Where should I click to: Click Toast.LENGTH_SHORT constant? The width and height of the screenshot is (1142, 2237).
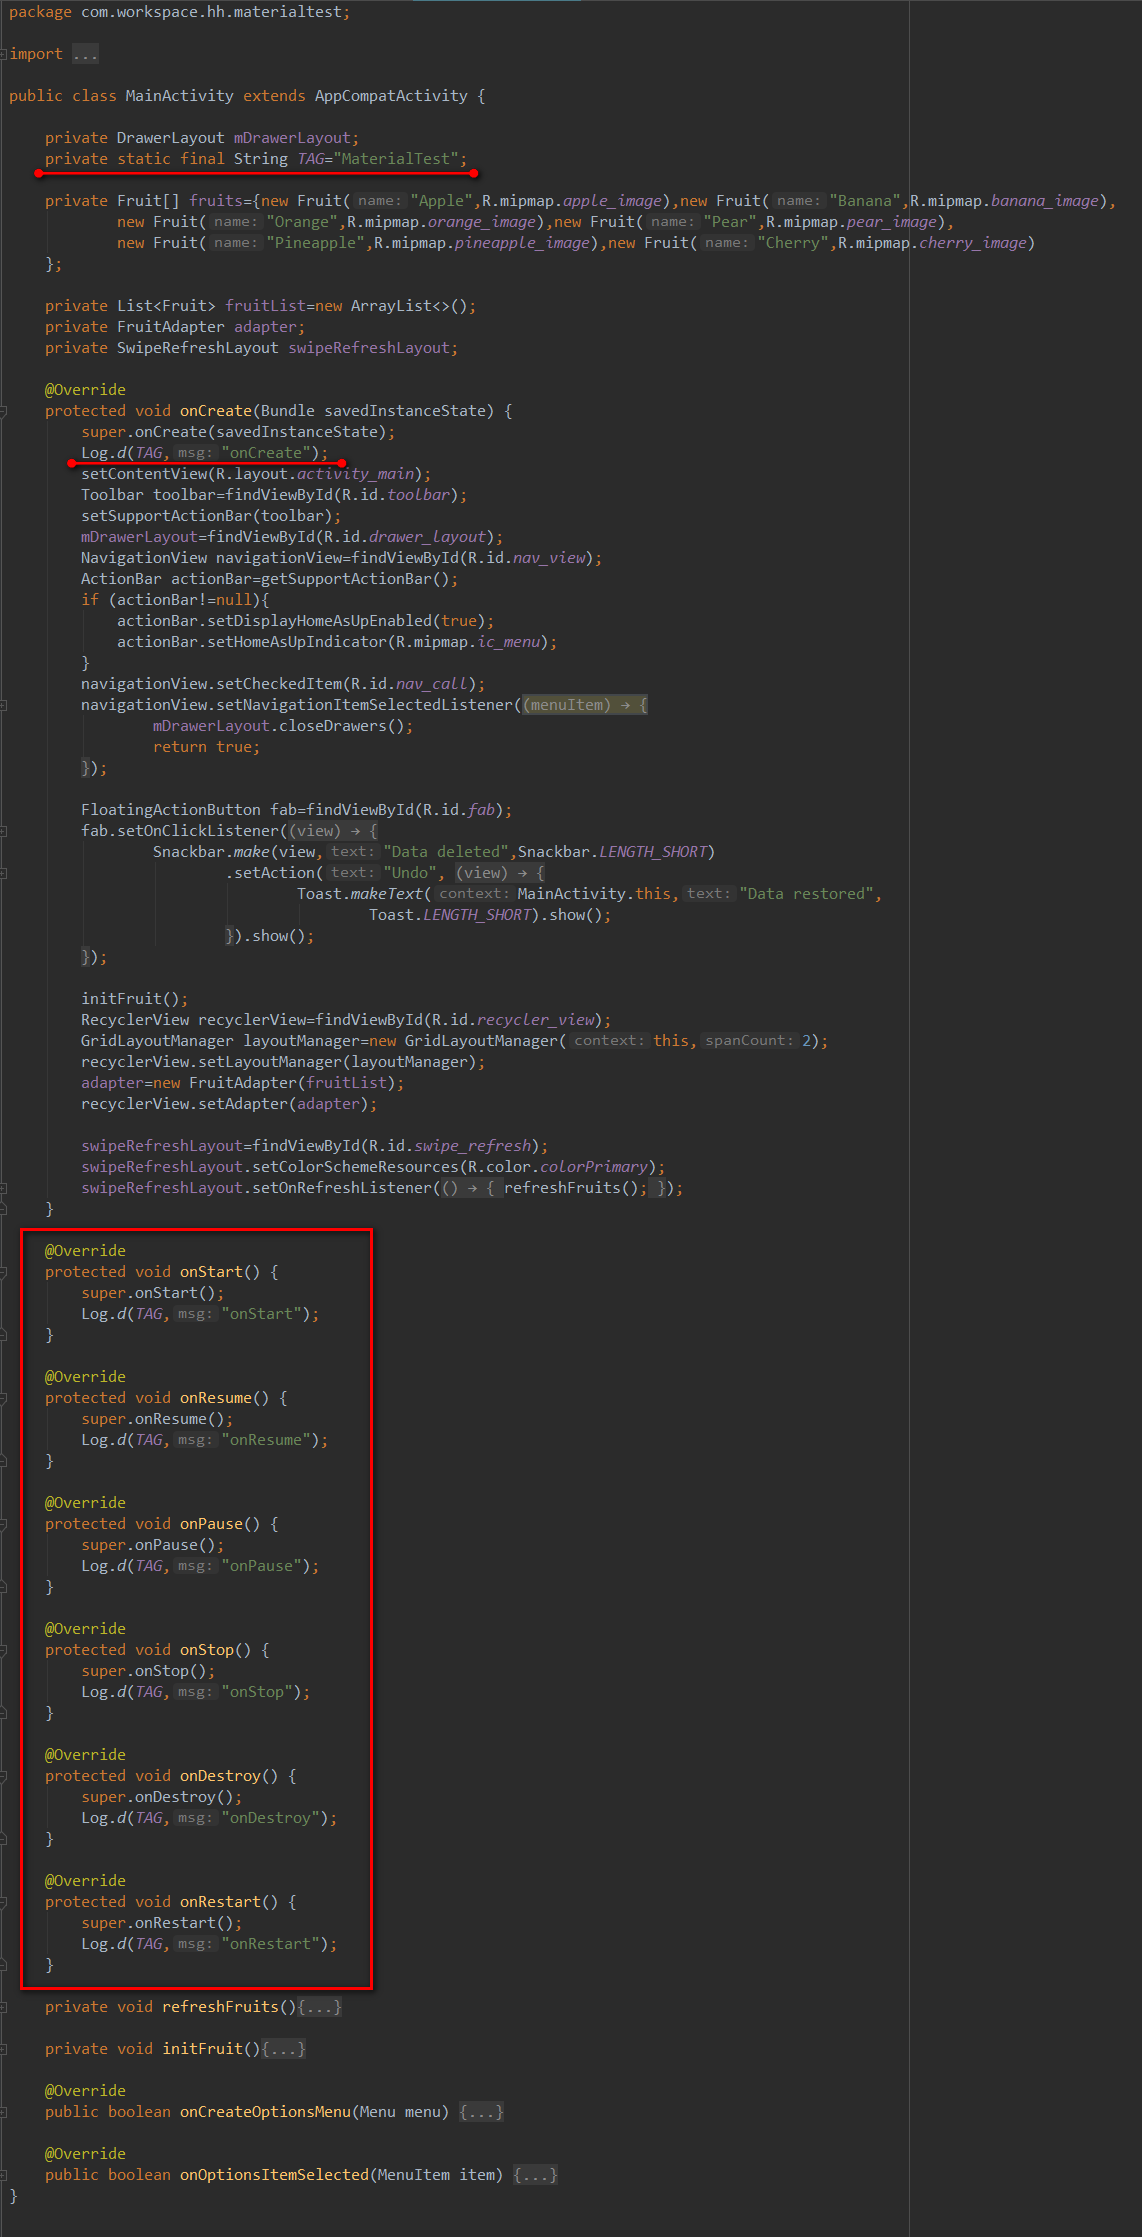450,915
